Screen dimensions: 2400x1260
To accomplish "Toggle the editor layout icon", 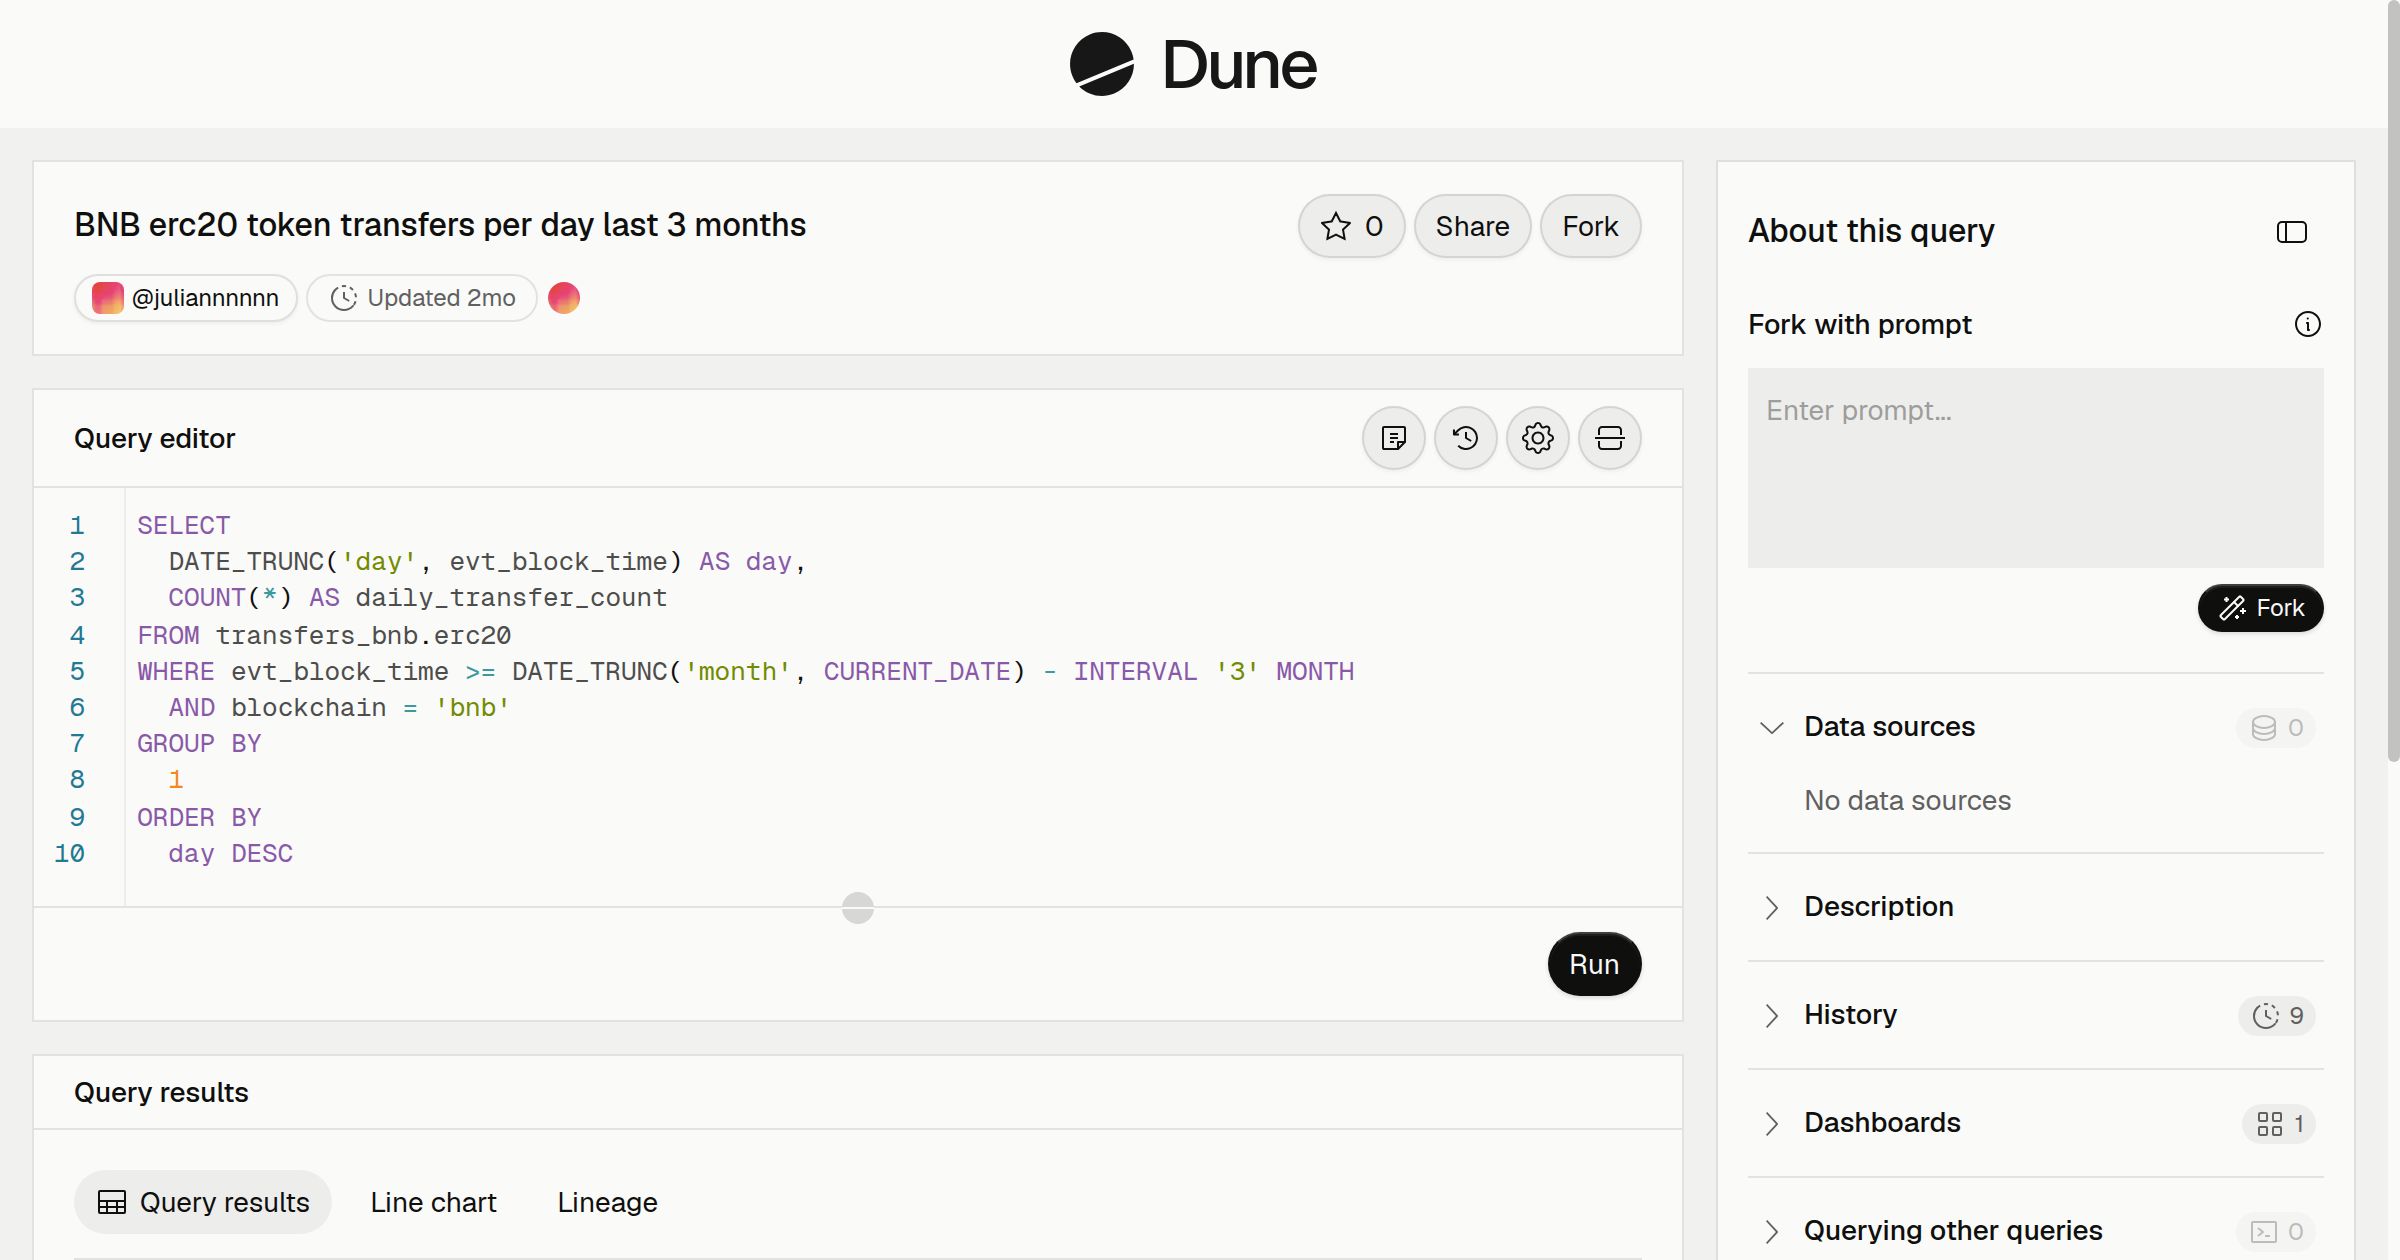I will pyautogui.click(x=1609, y=438).
